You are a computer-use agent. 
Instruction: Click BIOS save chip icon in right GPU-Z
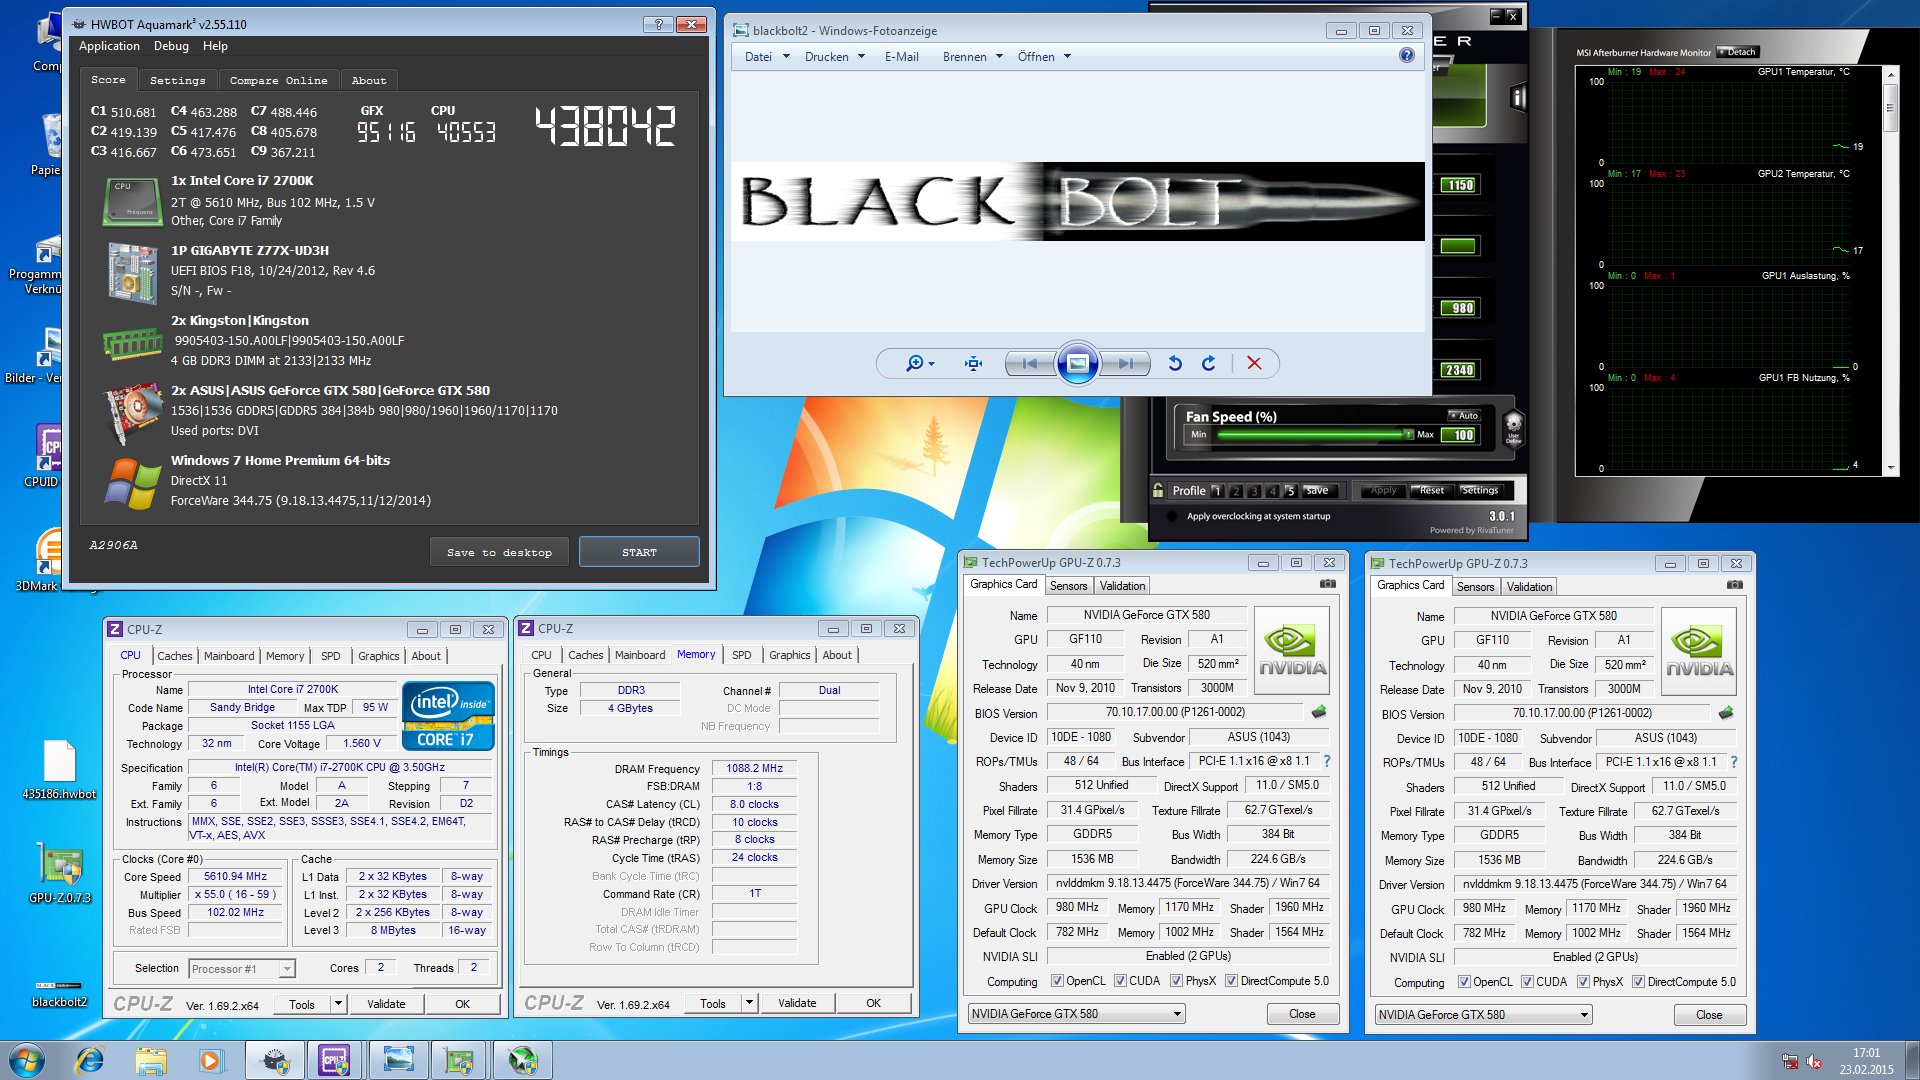click(x=1726, y=713)
